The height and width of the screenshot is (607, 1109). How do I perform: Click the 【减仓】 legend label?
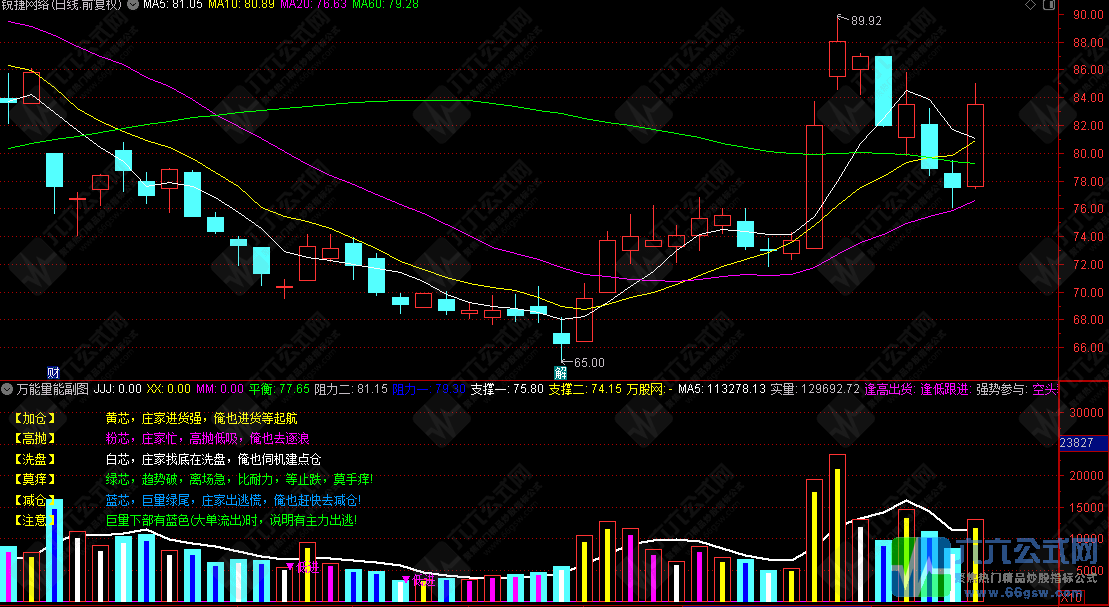click(x=34, y=500)
